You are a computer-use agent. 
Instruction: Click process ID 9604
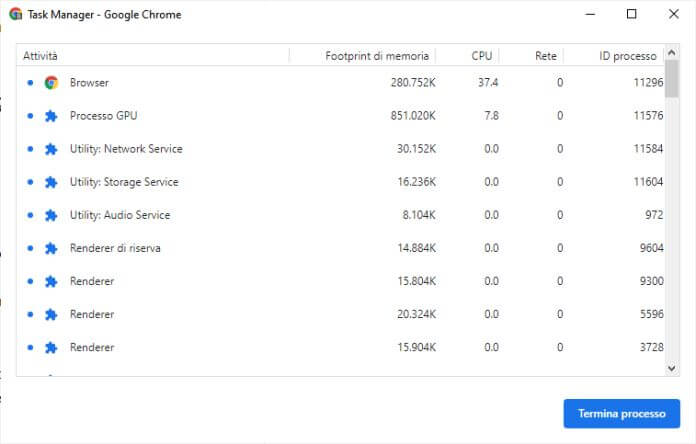(x=652, y=248)
